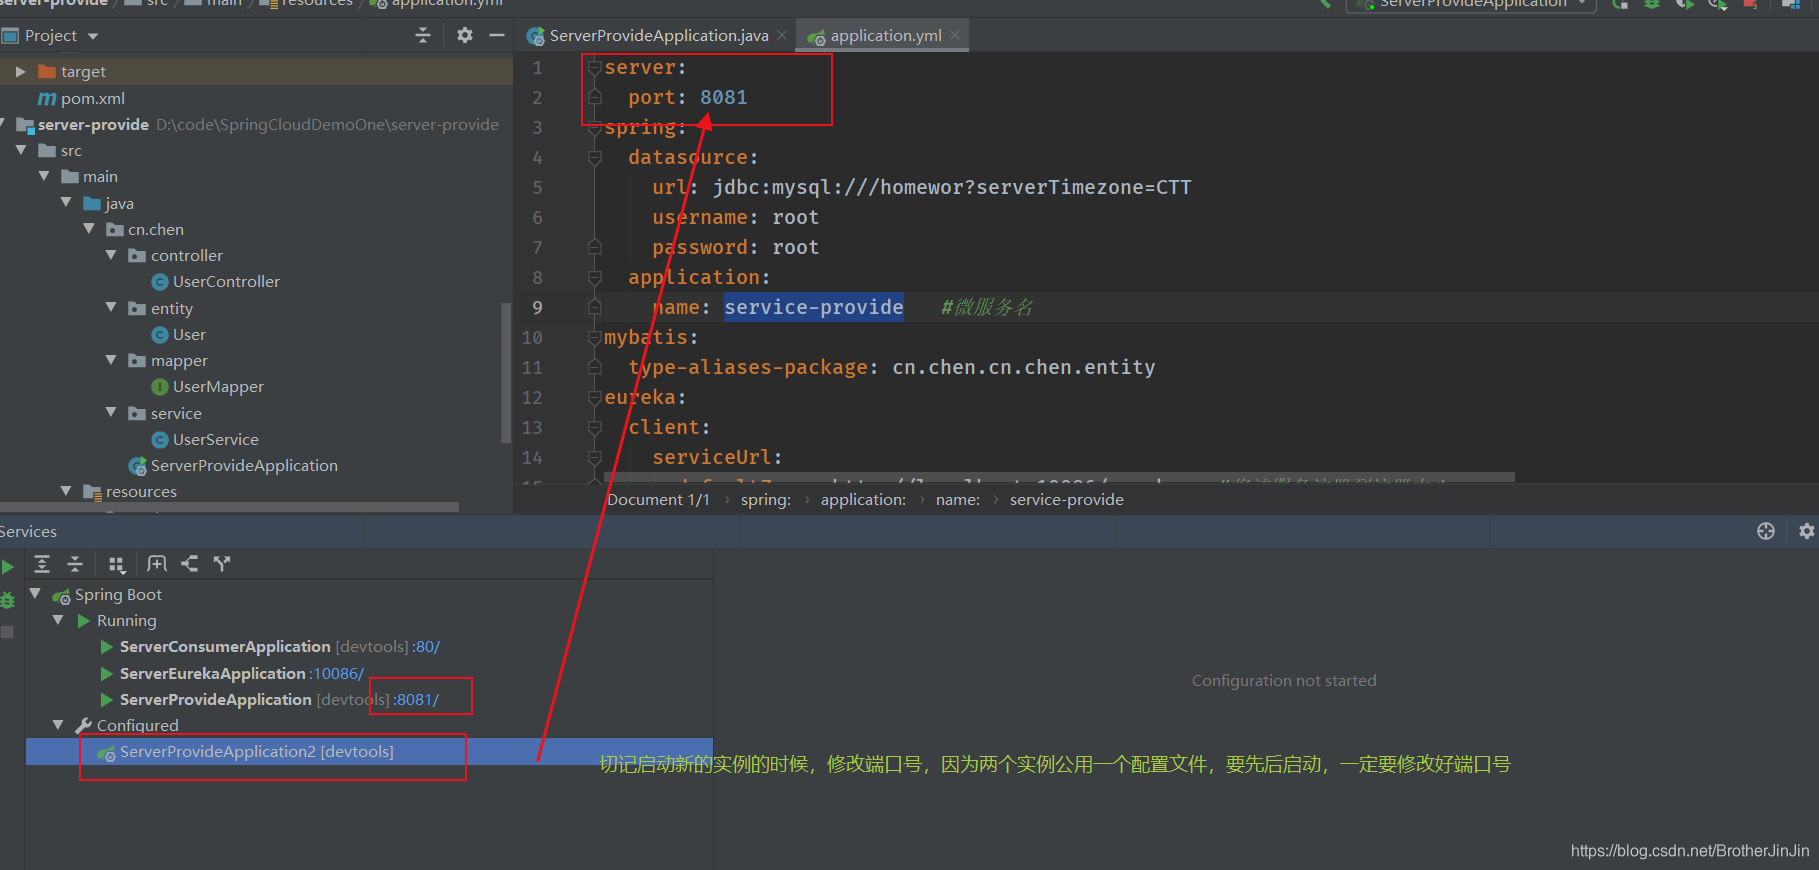Collapse the Running services group
Viewport: 1819px width, 870px height.
(58, 620)
